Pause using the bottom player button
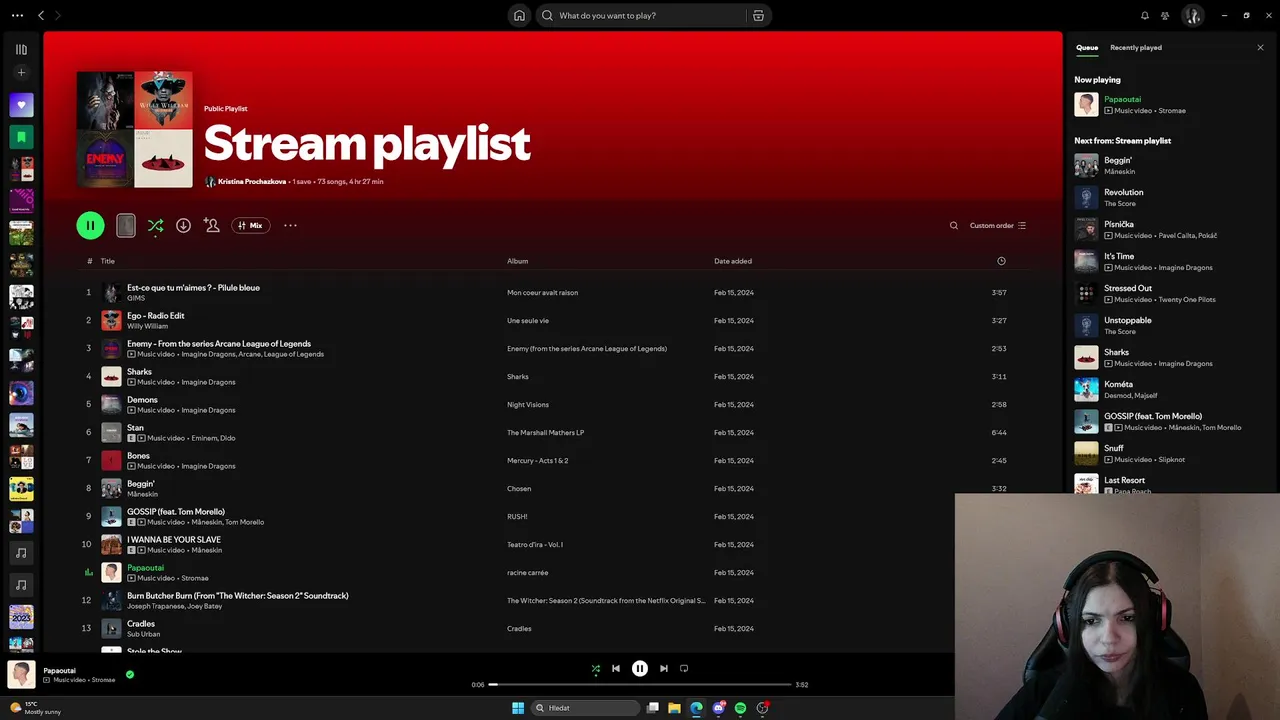This screenshot has width=1280, height=720. [640, 668]
